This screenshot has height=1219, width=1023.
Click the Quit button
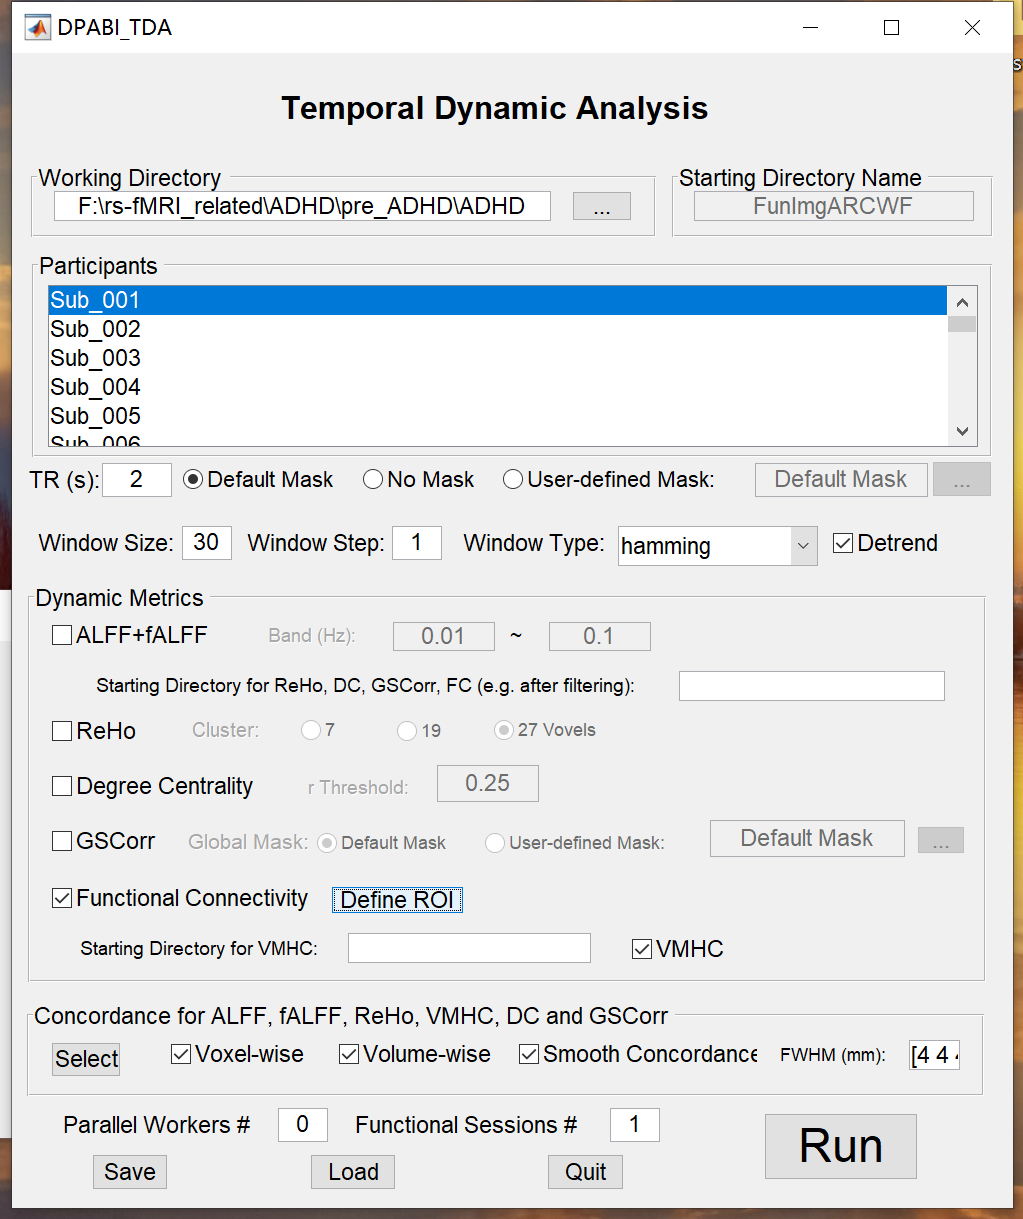click(585, 1172)
